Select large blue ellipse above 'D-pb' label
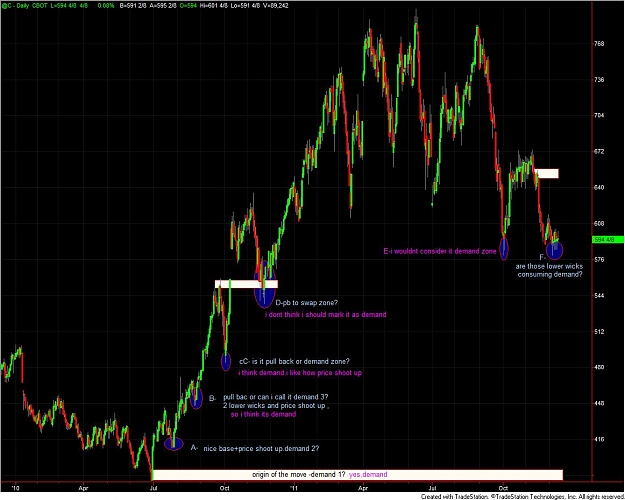Image resolution: width=625 pixels, height=500 pixels. [x=265, y=284]
